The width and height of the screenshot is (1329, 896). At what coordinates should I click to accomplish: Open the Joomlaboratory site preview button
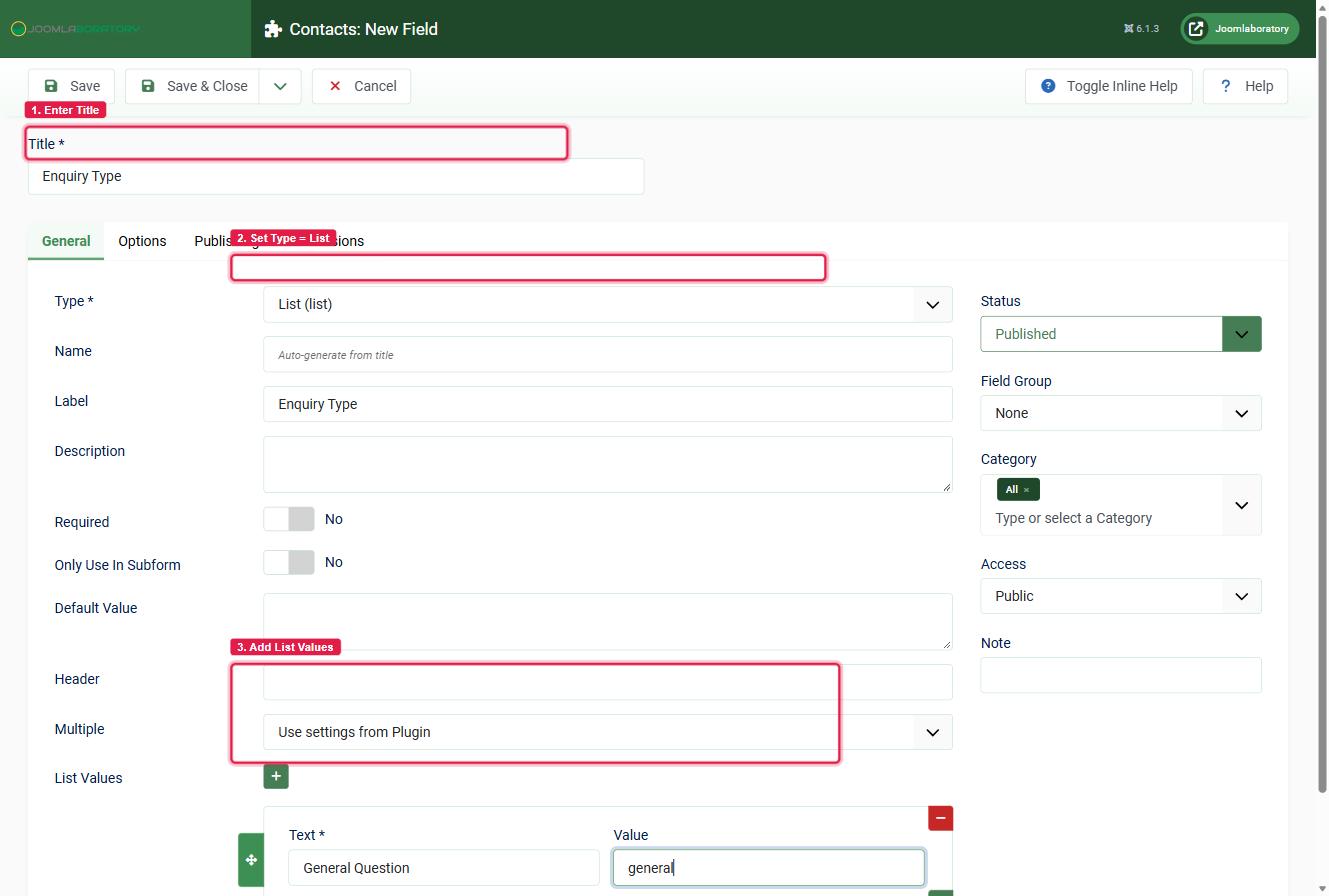coord(1240,29)
